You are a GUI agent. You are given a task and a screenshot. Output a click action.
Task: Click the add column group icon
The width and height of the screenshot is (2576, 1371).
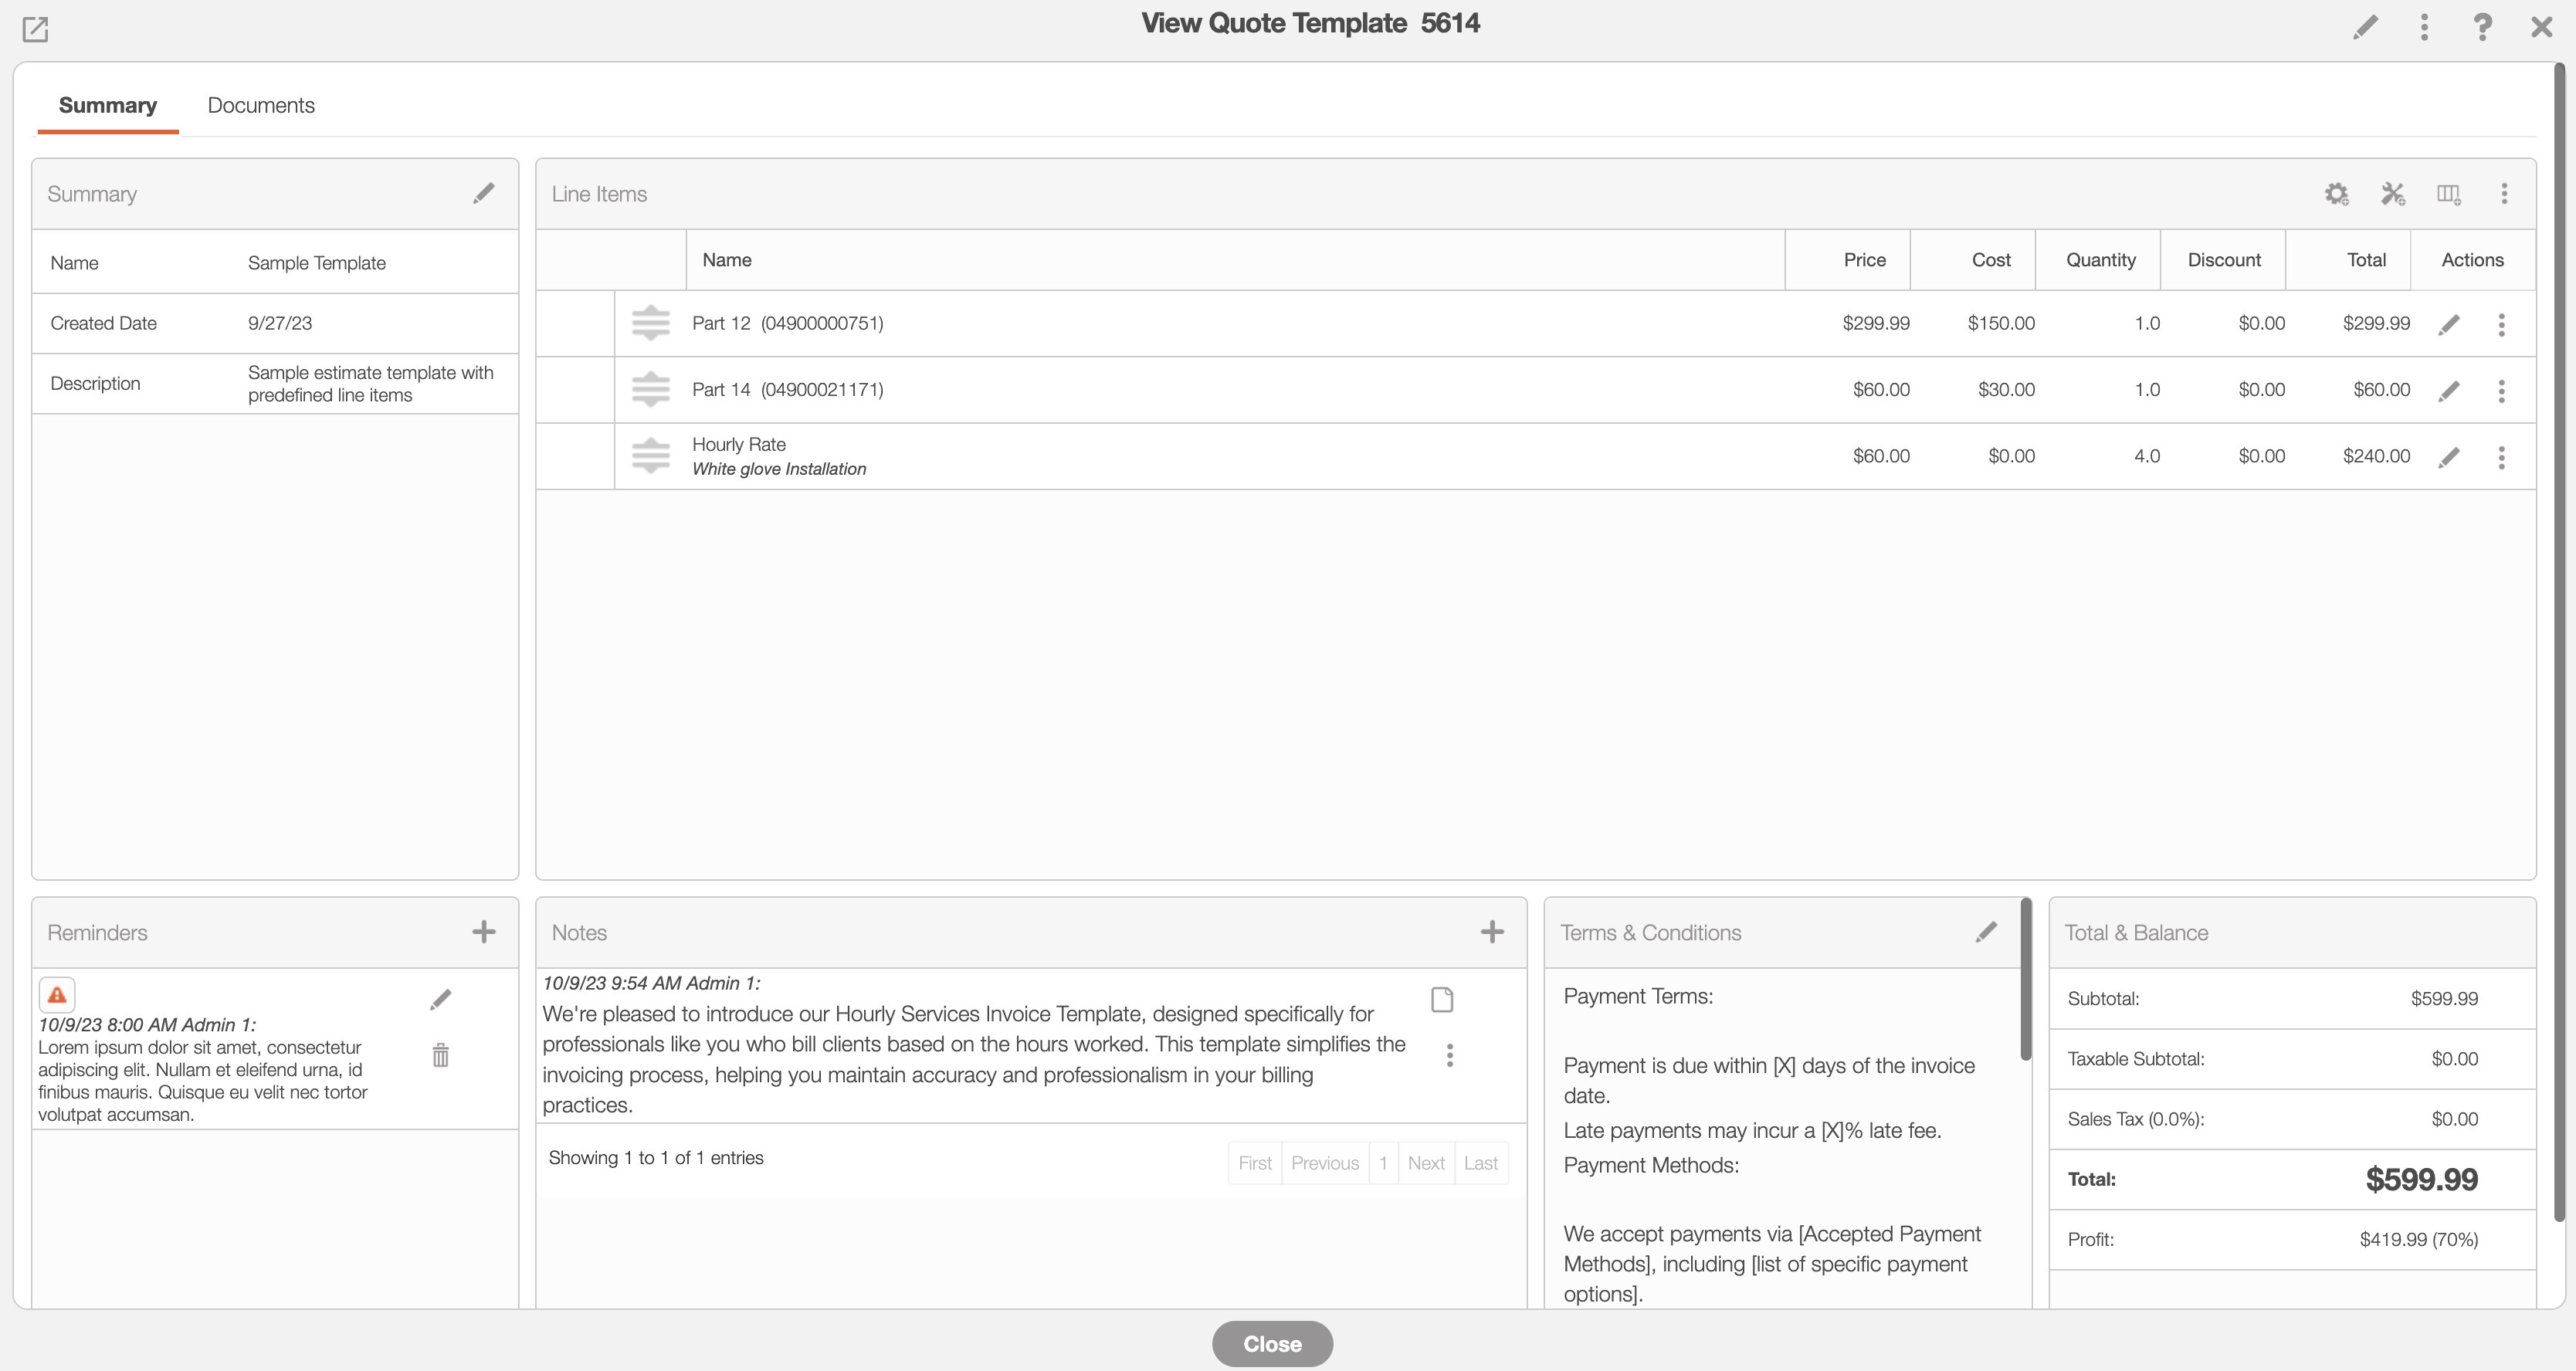2448,194
